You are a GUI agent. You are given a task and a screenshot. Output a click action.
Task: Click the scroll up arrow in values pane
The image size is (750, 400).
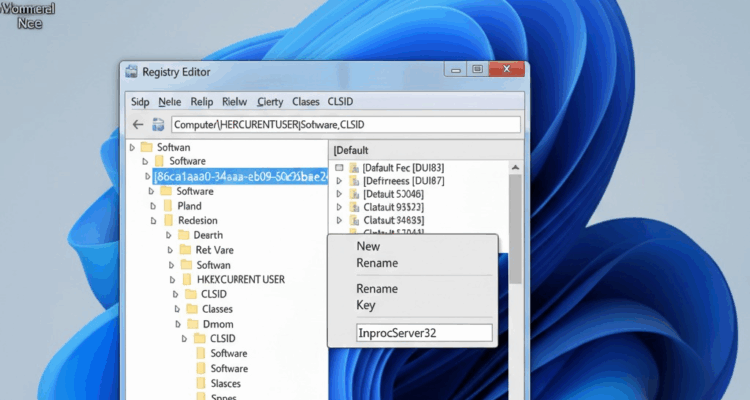515,167
